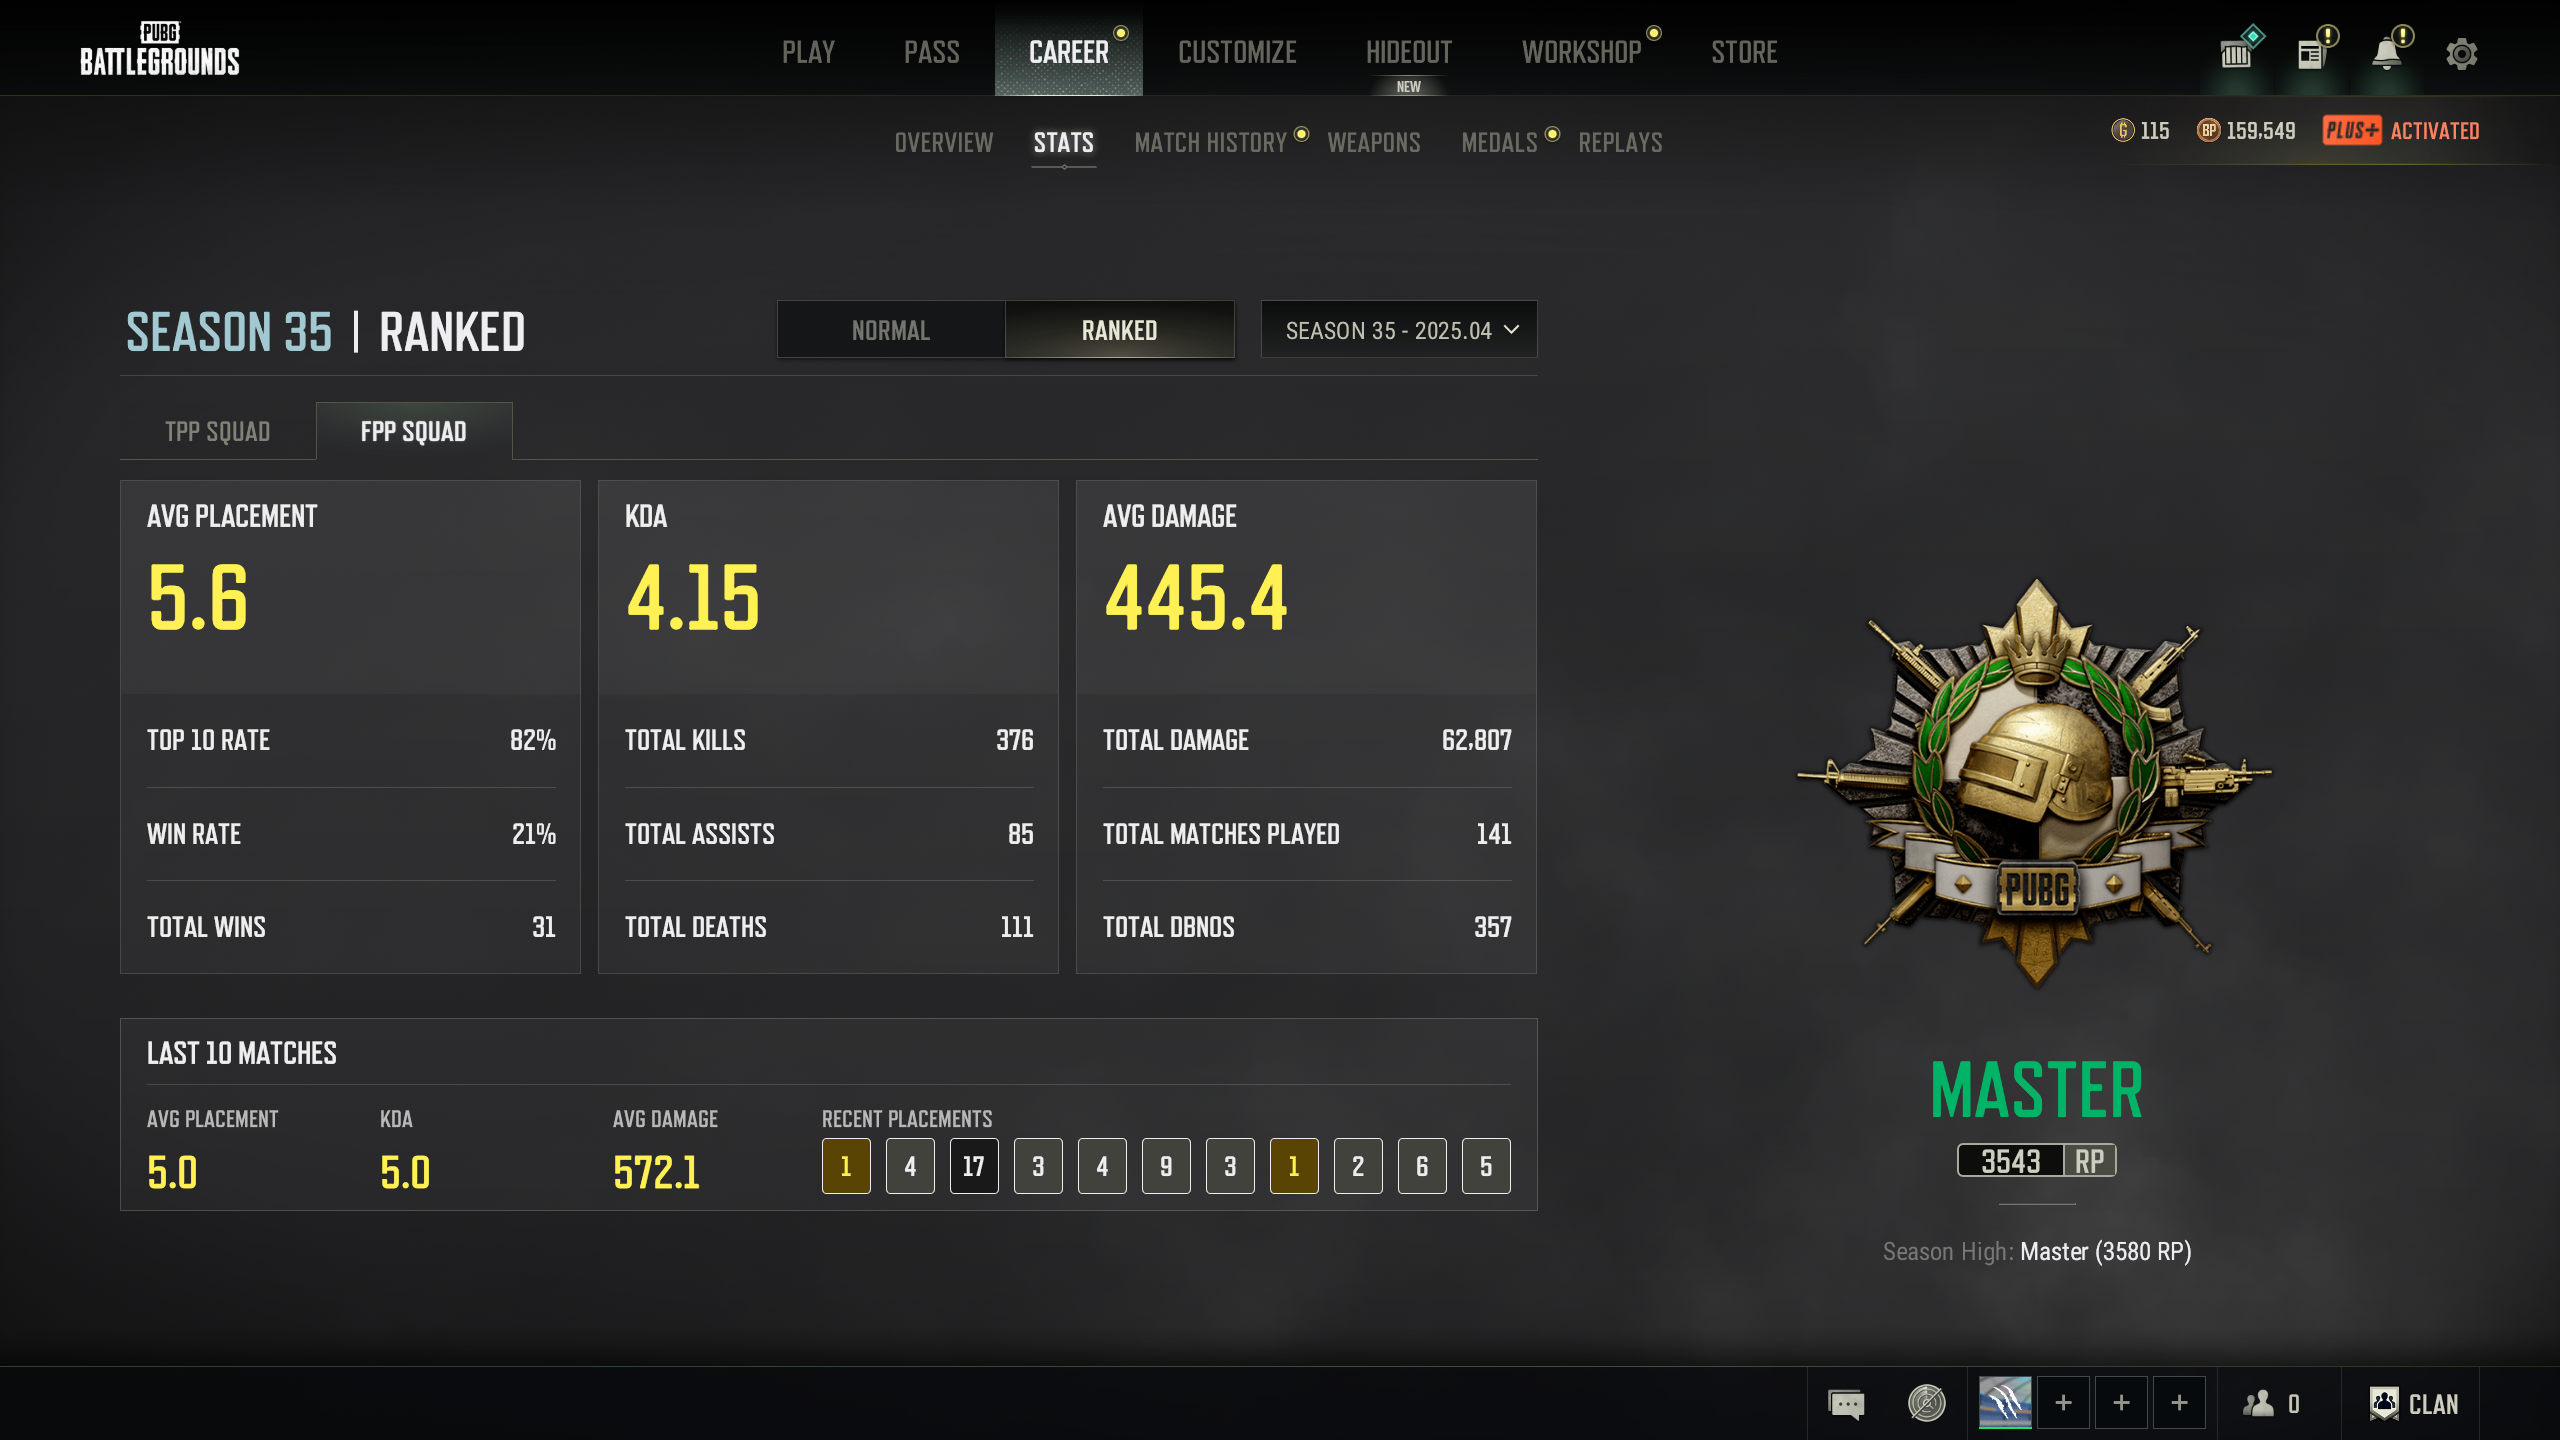Select the TPP Squad tab
This screenshot has width=2560, height=1440.
[218, 431]
